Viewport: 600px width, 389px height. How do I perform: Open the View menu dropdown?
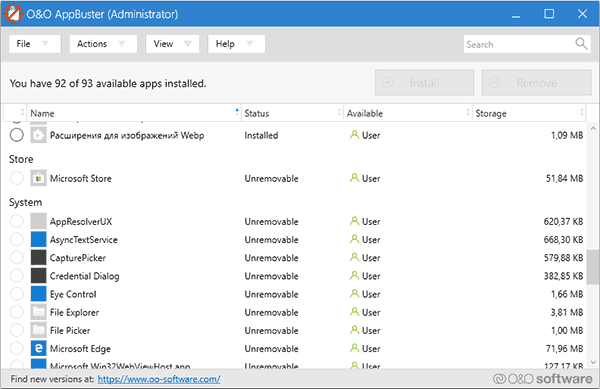(172, 44)
